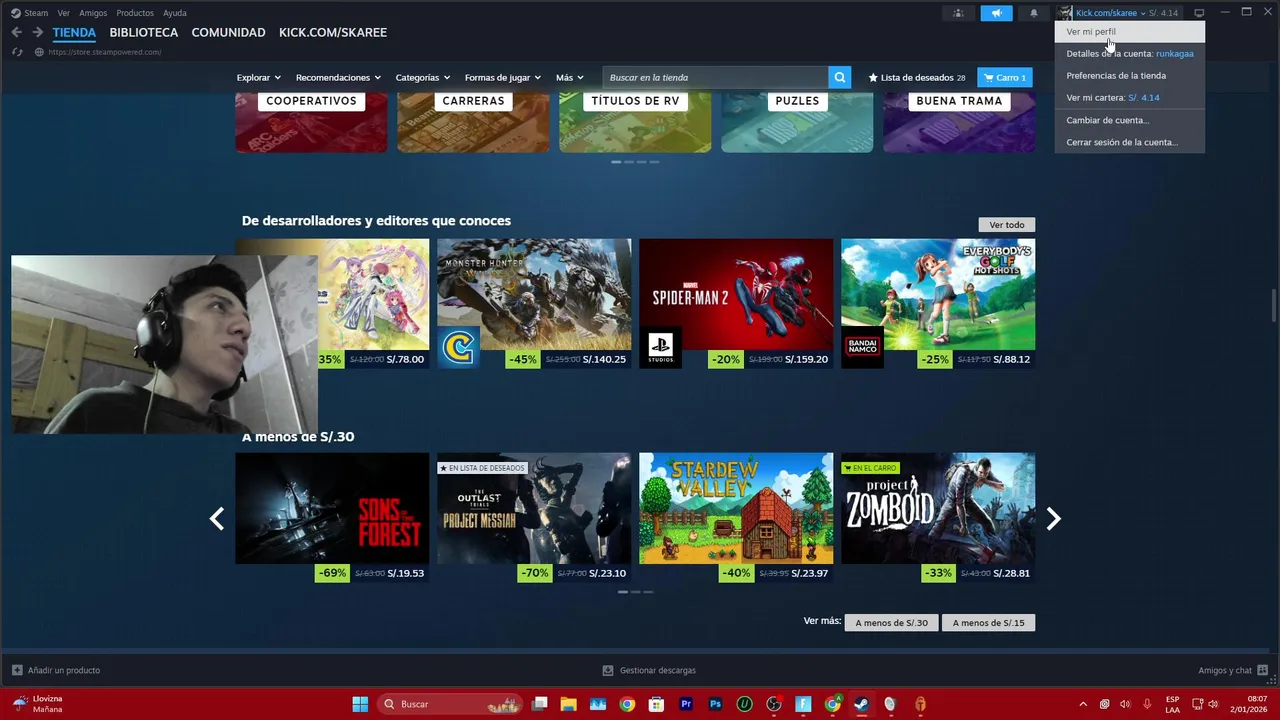Expand the Categorías dropdown menu
The width and height of the screenshot is (1280, 720).
(x=422, y=77)
